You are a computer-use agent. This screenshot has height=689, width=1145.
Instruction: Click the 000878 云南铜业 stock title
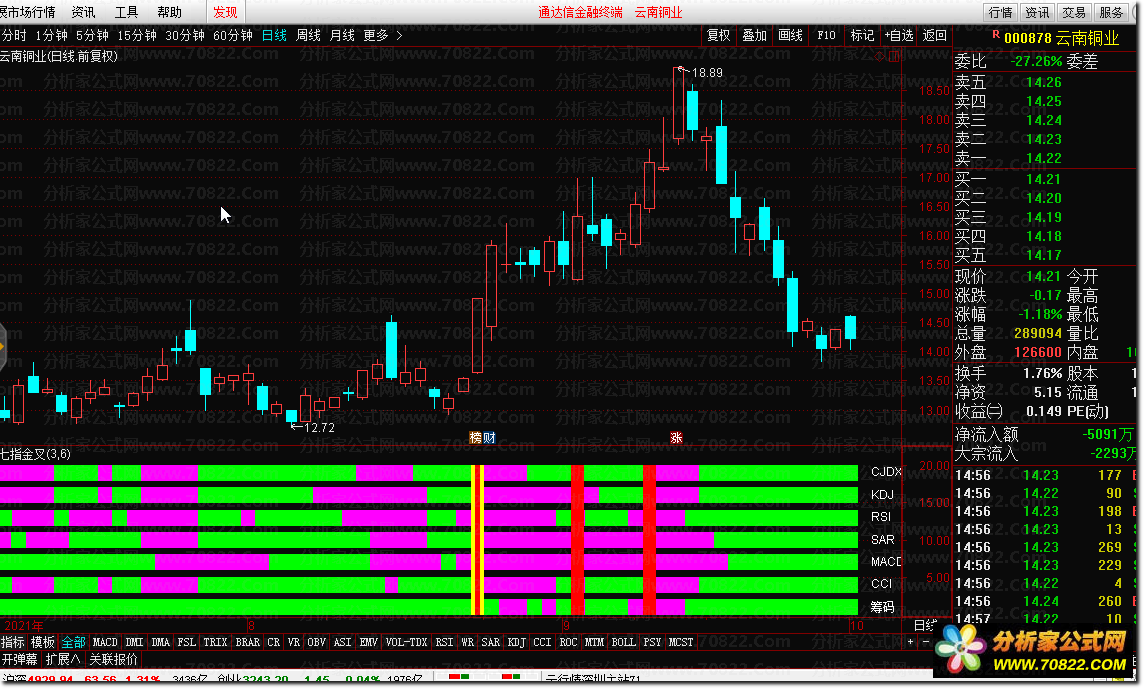pos(1062,38)
